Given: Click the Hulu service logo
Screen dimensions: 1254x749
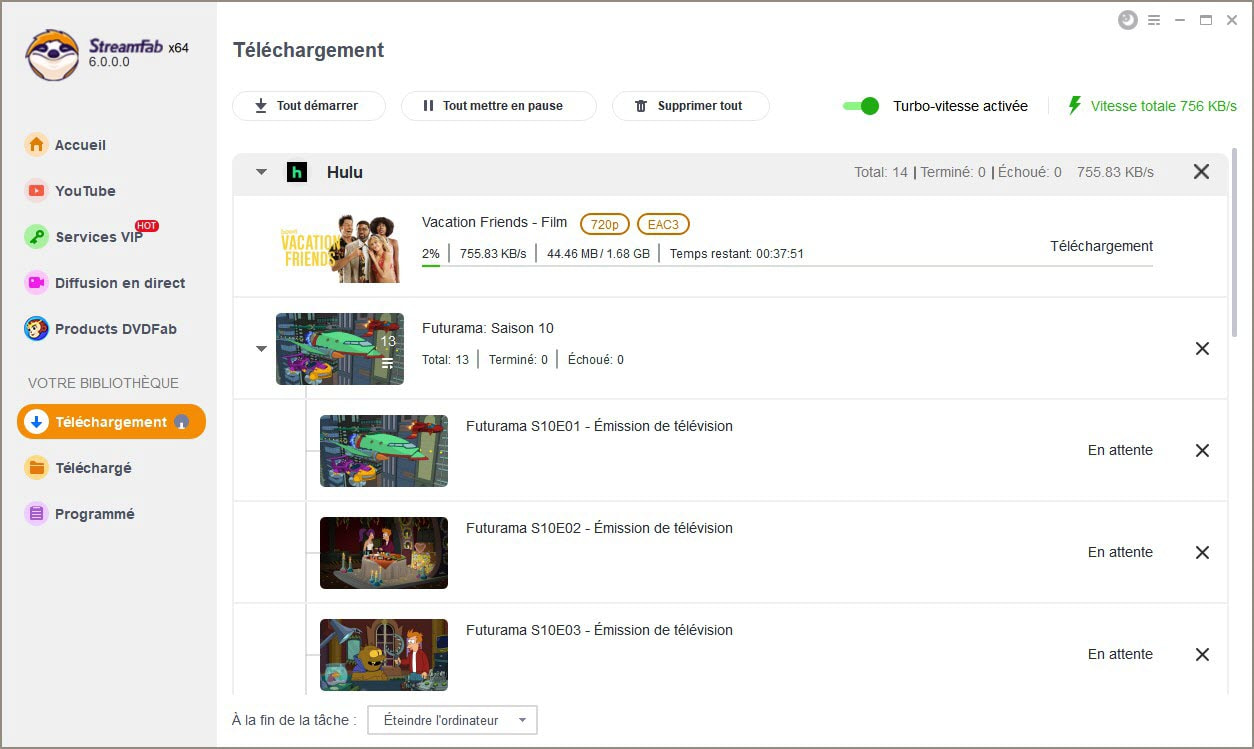Looking at the screenshot, I should pos(296,172).
